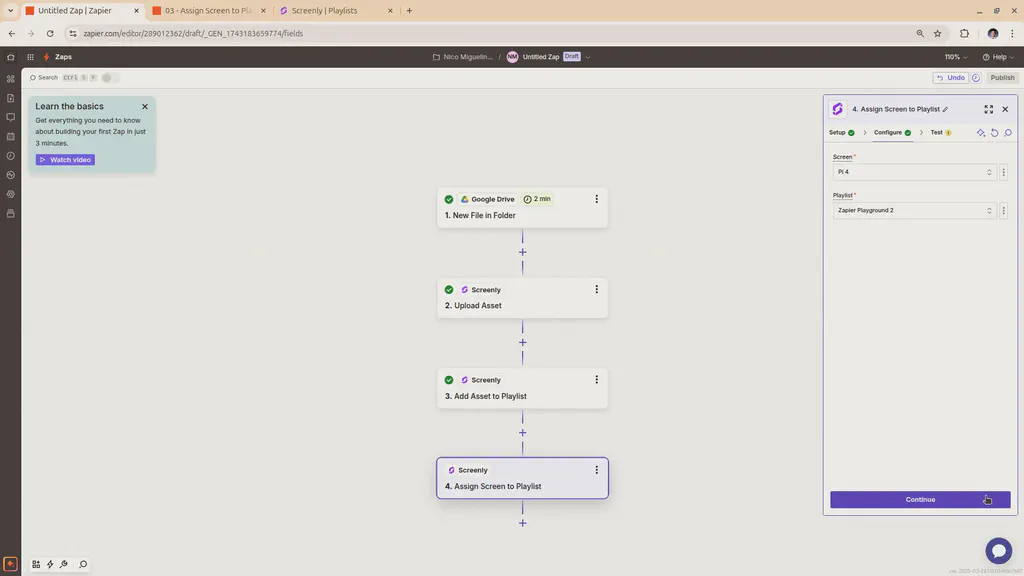
Task: Select the search icon in the bottom toolbar
Action: point(83,563)
